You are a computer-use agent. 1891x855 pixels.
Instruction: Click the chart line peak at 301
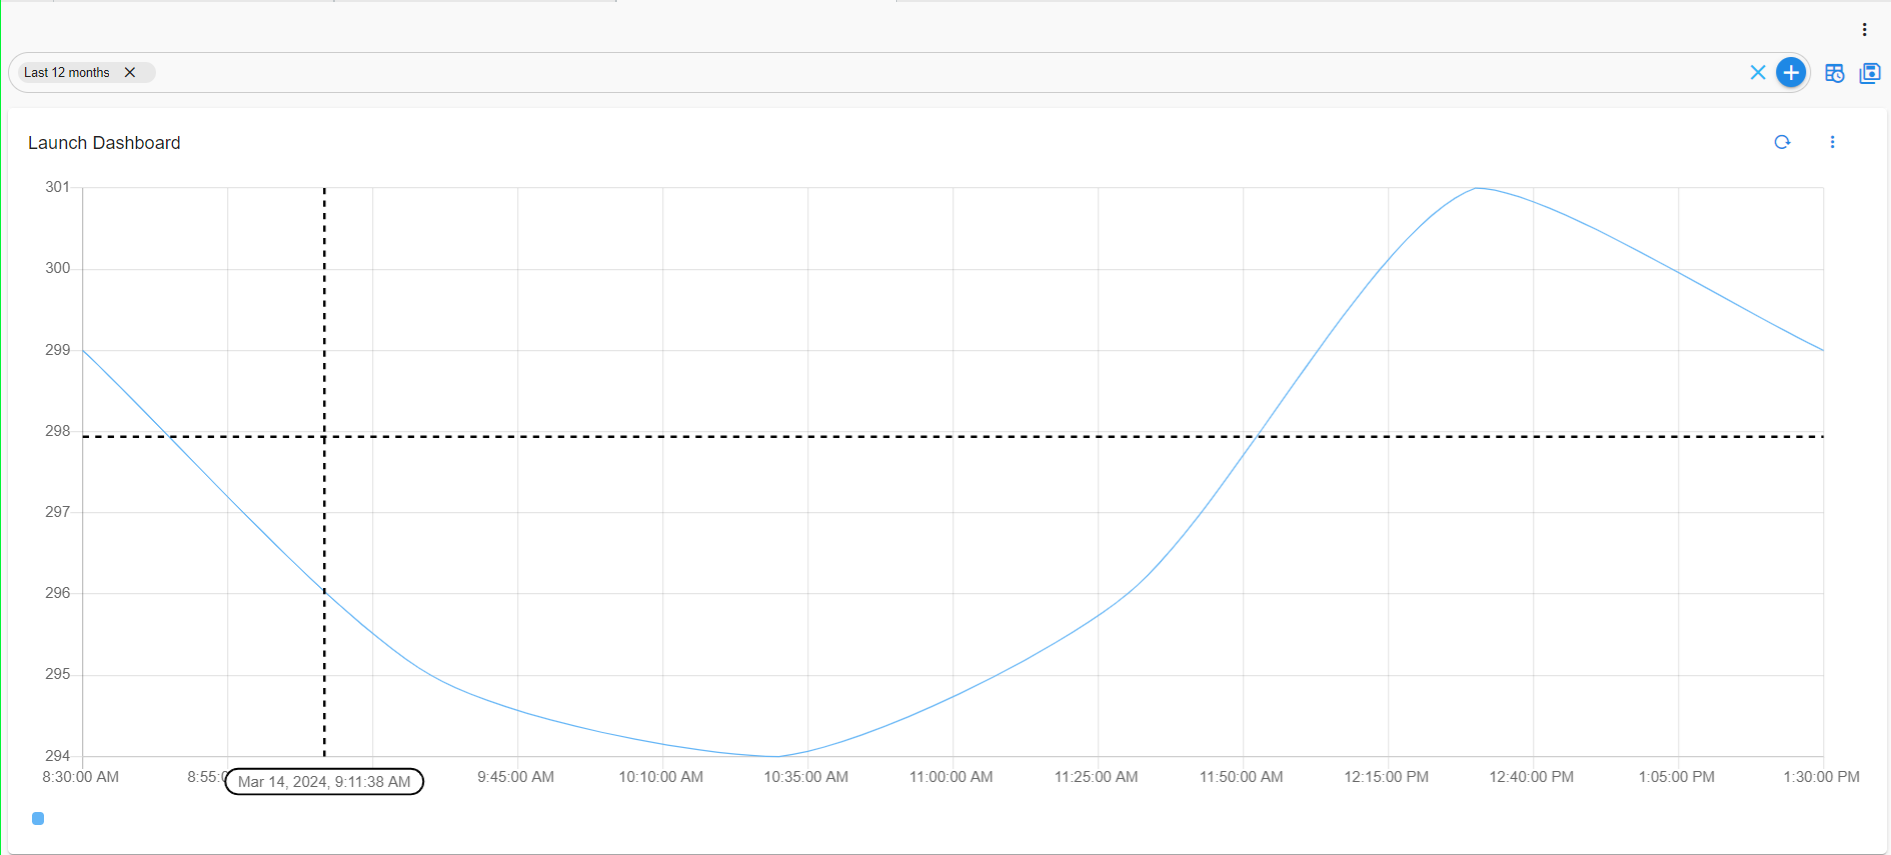1476,188
